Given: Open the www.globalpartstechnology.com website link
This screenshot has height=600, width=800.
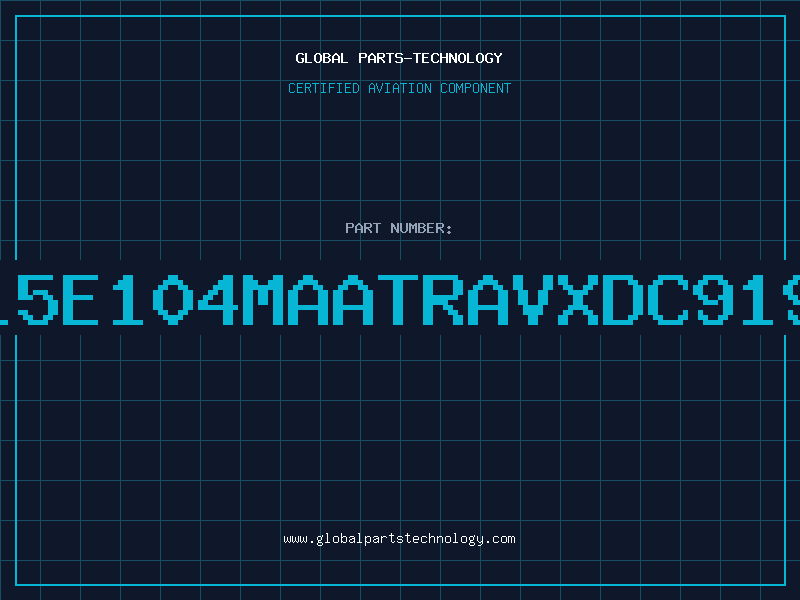Looking at the screenshot, I should (399, 539).
